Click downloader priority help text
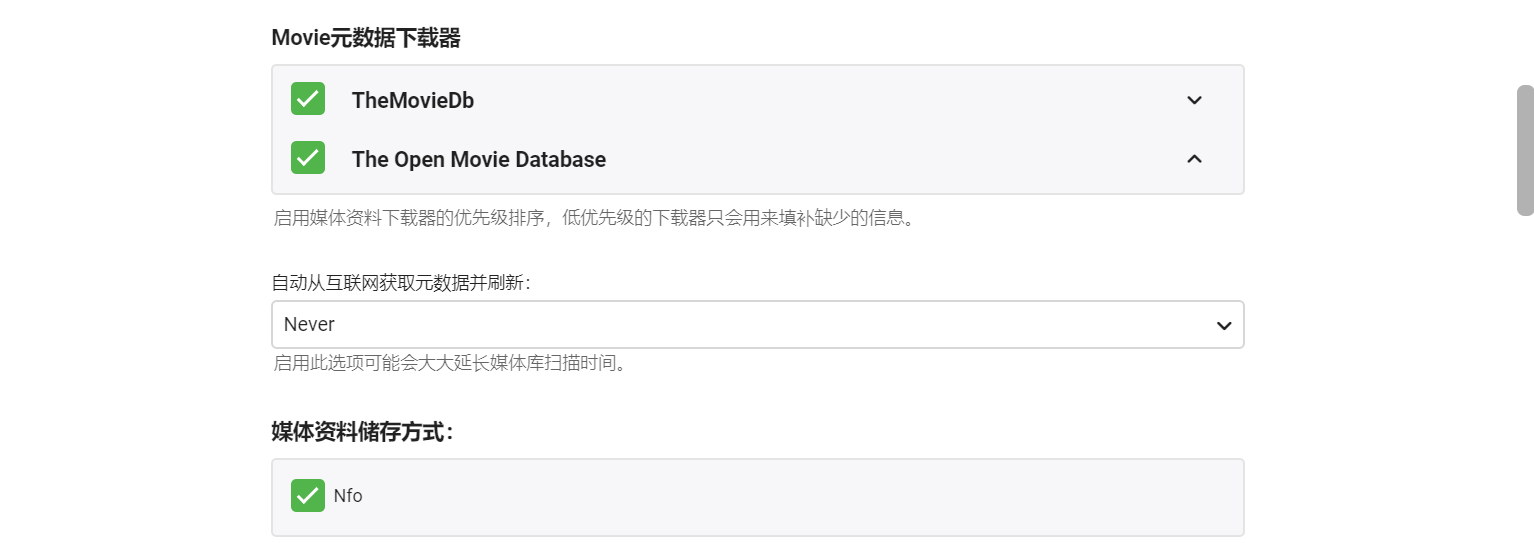The image size is (1534, 543). [x=594, y=218]
